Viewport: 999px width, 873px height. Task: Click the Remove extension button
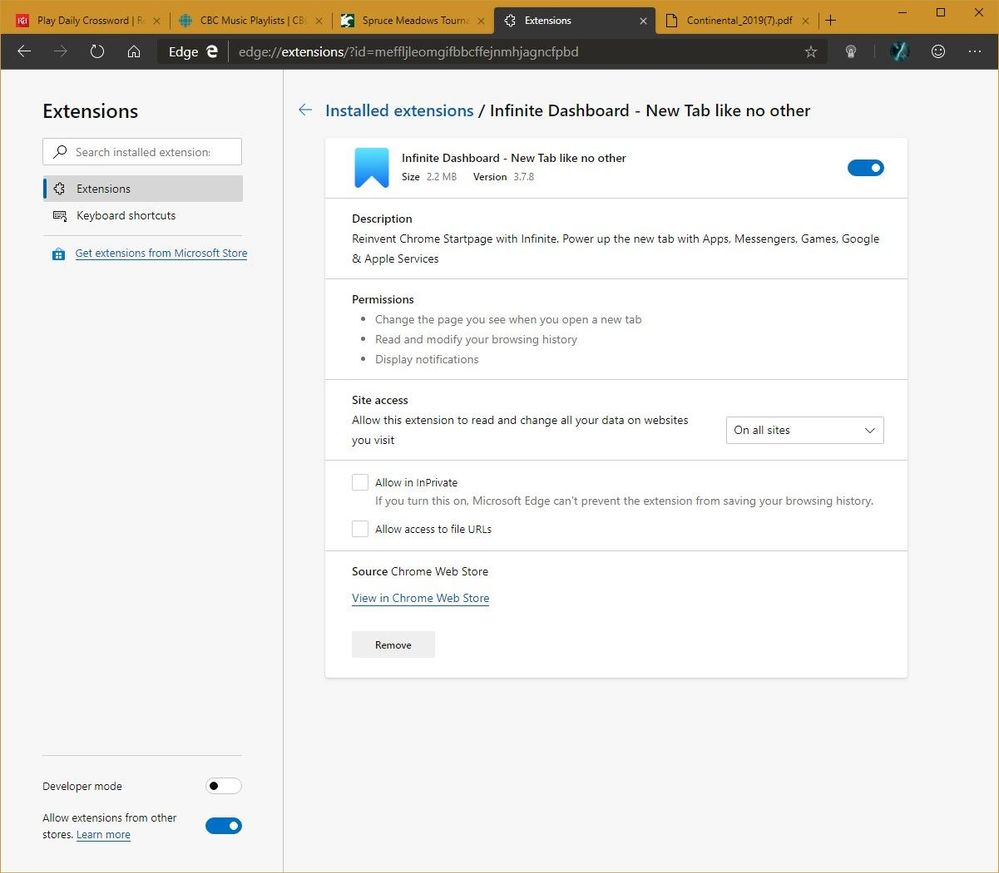[393, 645]
